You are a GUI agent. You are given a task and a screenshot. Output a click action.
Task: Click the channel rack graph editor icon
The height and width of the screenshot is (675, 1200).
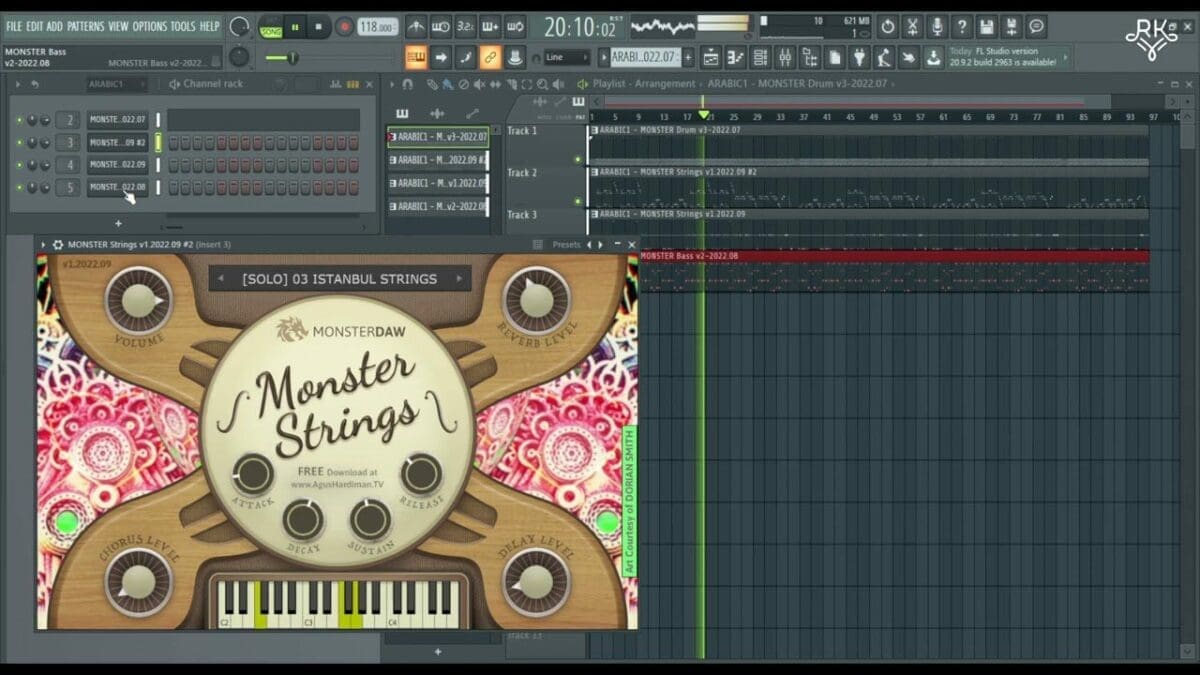coord(334,85)
